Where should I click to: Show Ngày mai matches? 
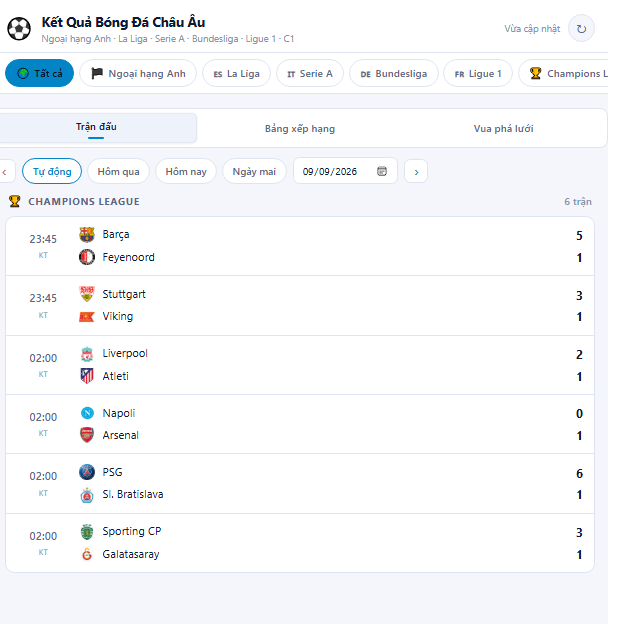(x=254, y=171)
